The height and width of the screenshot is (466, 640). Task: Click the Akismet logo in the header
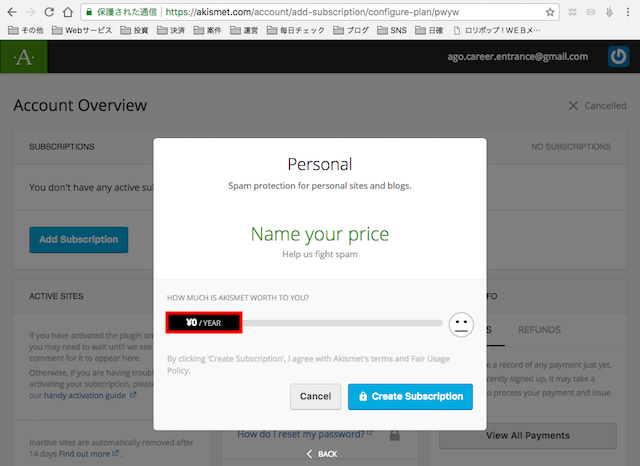(x=23, y=57)
